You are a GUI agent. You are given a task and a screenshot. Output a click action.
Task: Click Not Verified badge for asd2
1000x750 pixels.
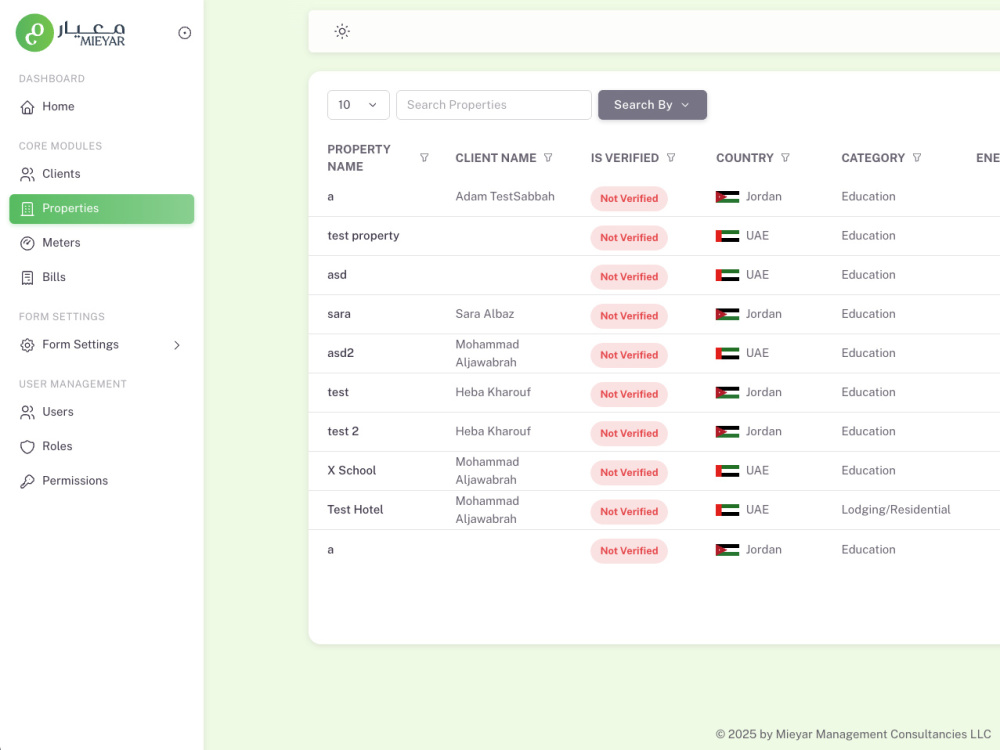629,355
